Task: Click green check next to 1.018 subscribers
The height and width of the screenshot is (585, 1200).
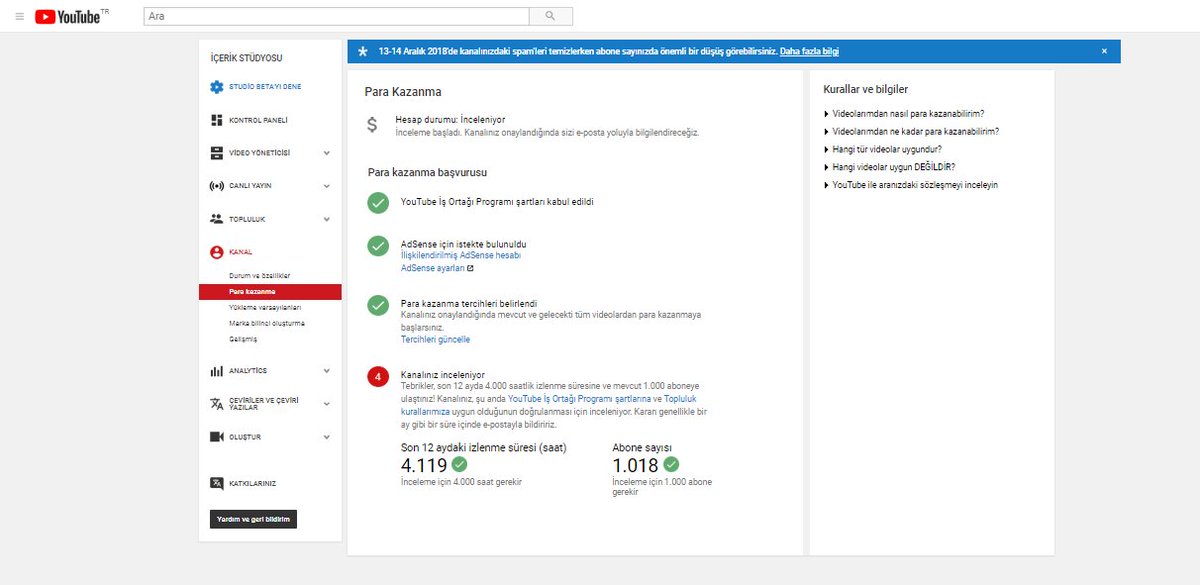Action: [x=671, y=464]
